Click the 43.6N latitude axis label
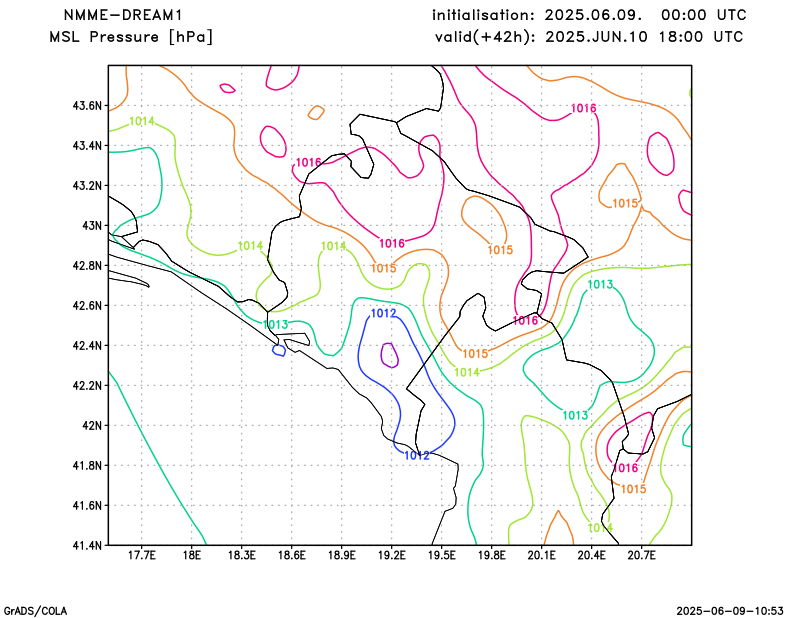This screenshot has width=800, height=618. click(87, 106)
